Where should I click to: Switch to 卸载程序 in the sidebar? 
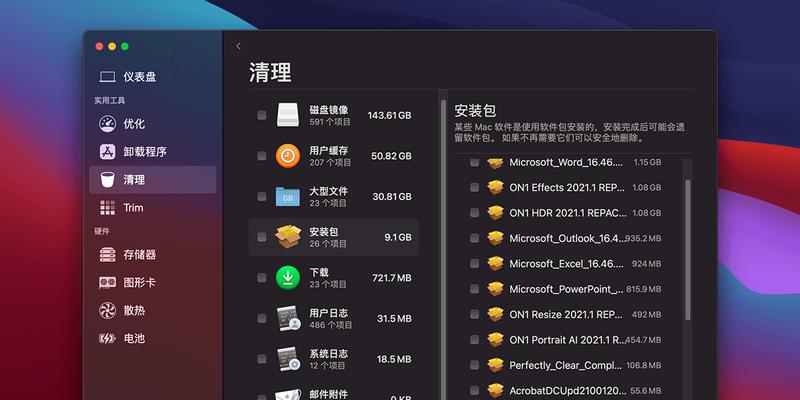[153, 152]
